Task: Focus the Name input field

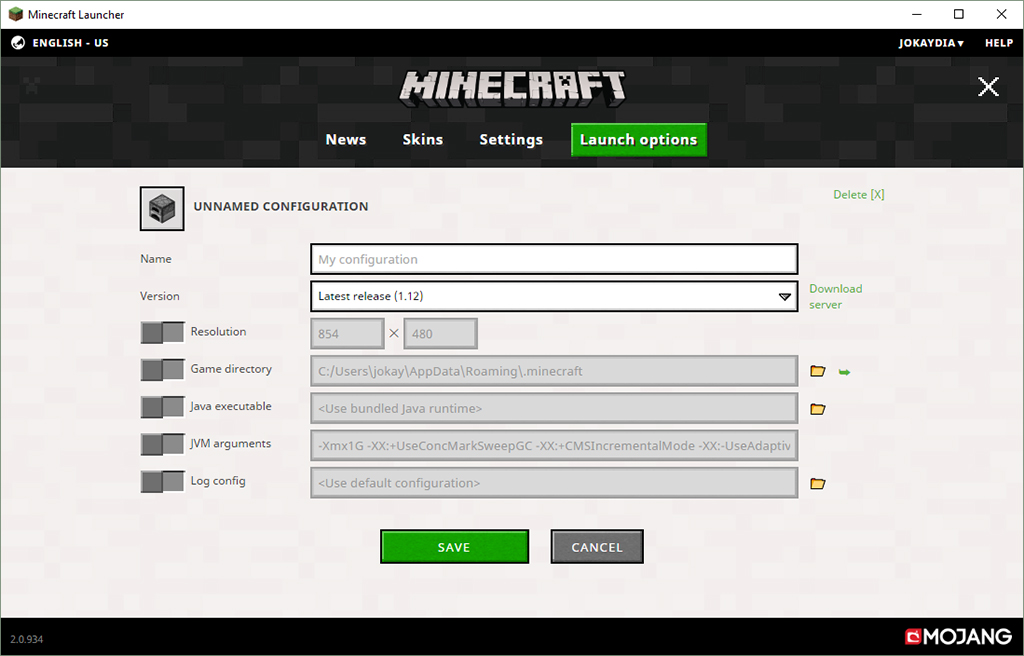Action: pos(554,259)
